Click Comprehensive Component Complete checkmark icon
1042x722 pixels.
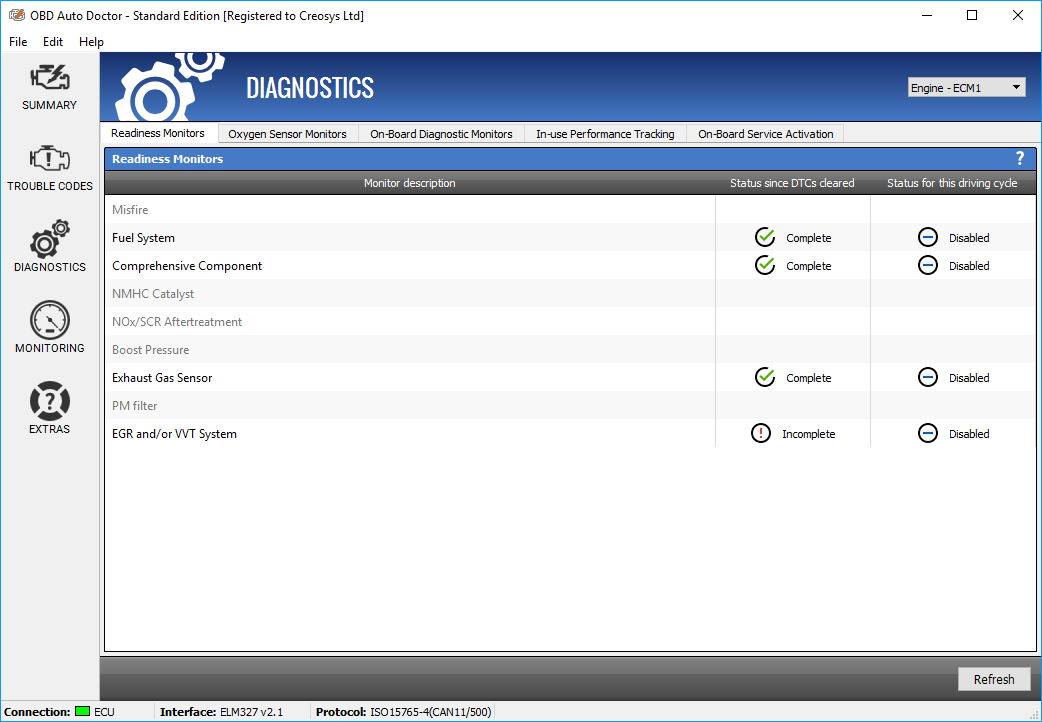[x=765, y=265]
